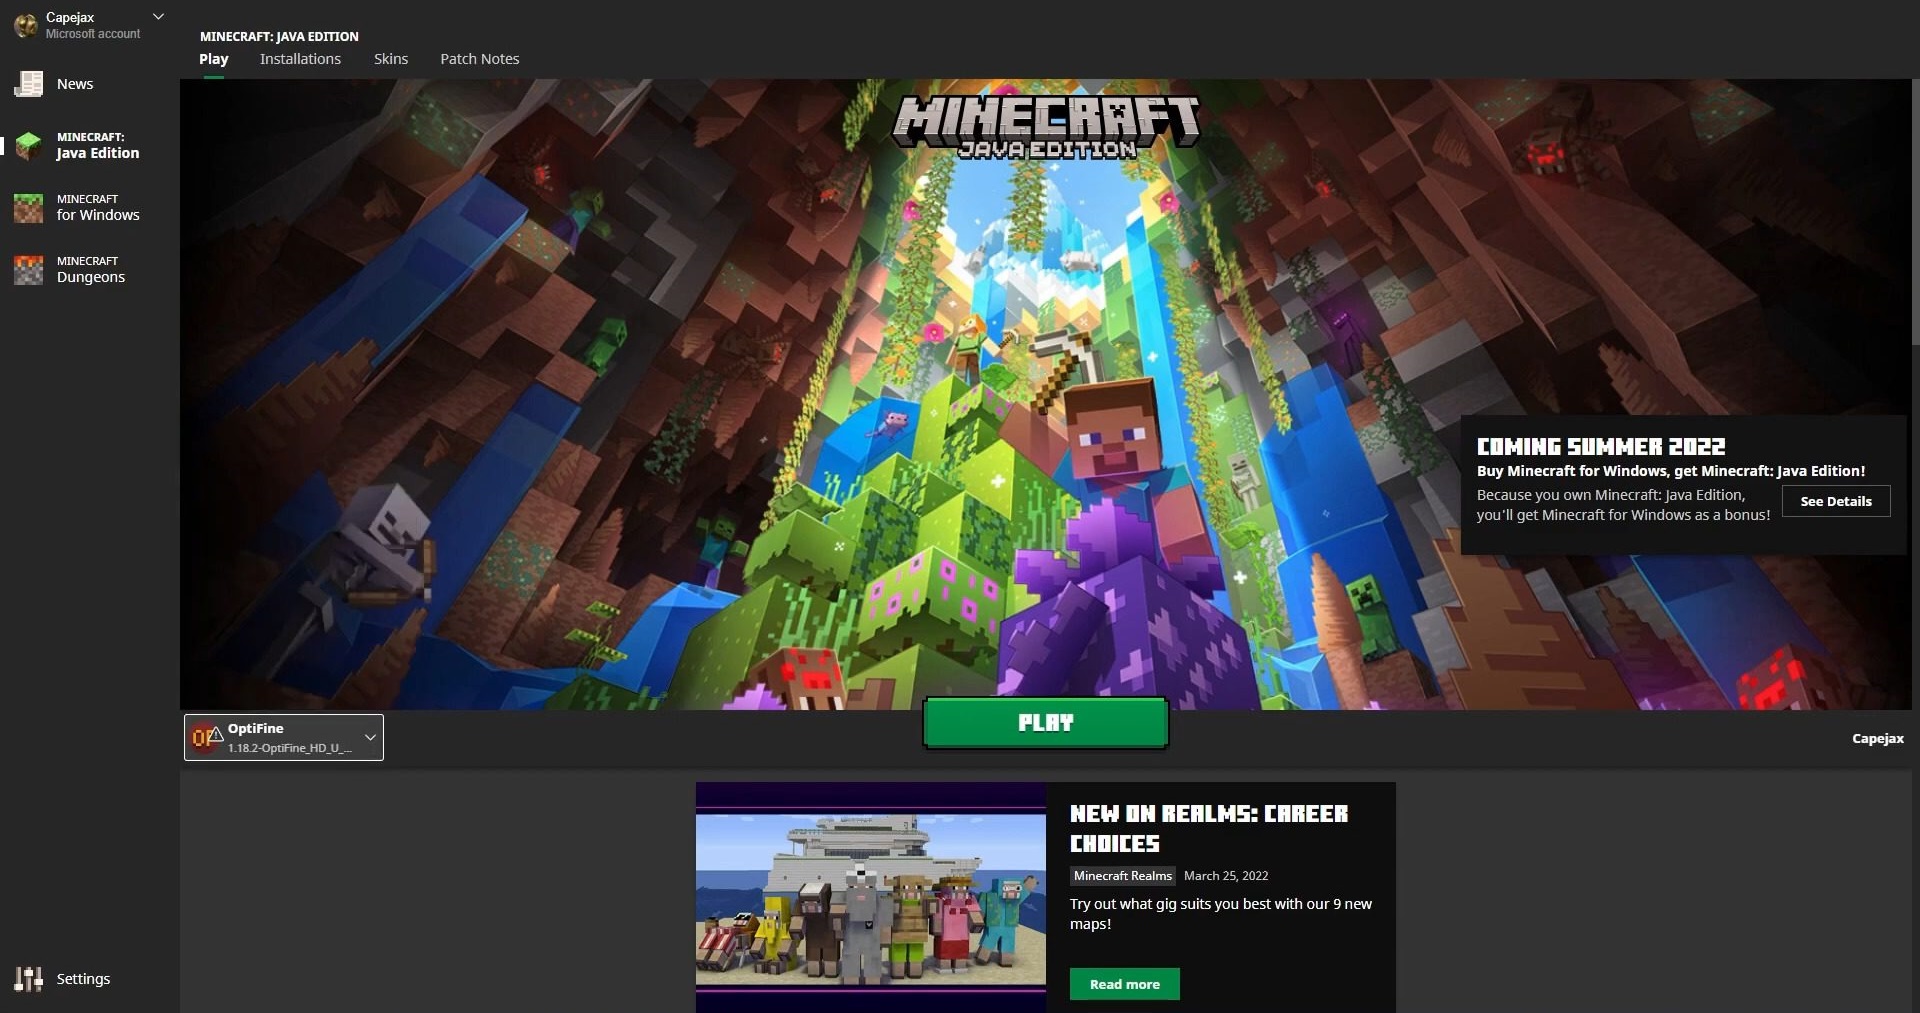Image resolution: width=1920 pixels, height=1013 pixels.
Task: Open the Settings sliders icon
Action: tap(28, 979)
